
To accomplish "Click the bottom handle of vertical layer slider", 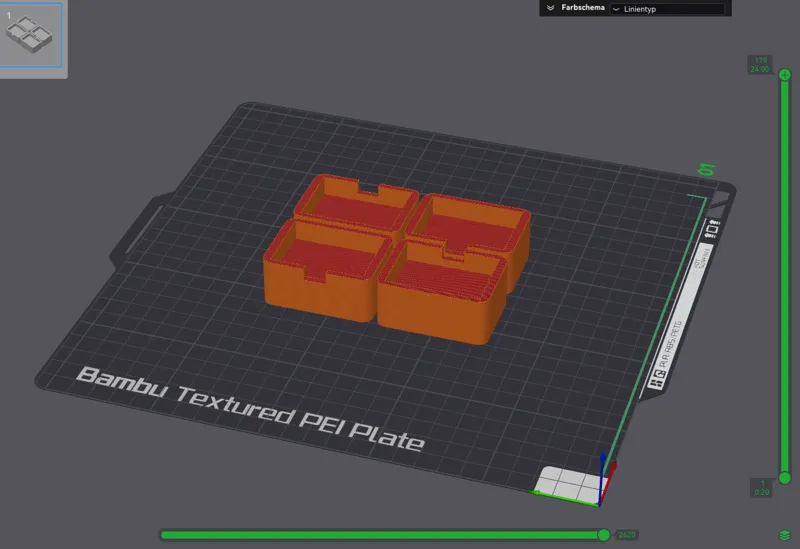I will point(785,478).
